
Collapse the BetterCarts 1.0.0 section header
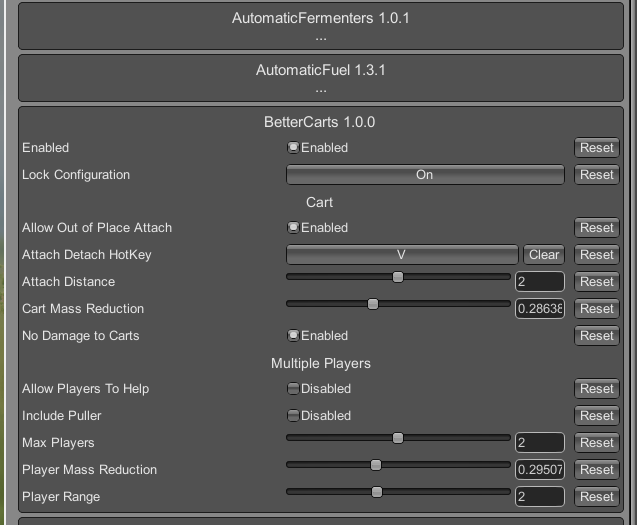pos(319,122)
